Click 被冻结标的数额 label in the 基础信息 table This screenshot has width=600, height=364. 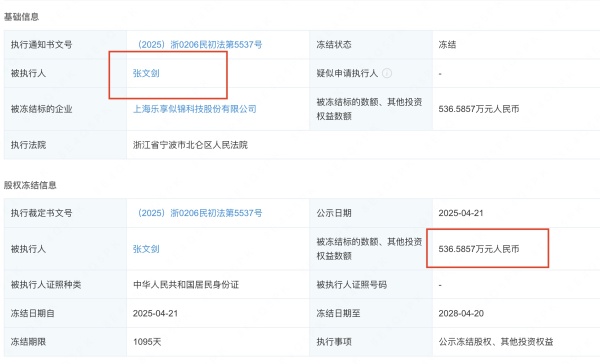pyautogui.click(x=369, y=109)
